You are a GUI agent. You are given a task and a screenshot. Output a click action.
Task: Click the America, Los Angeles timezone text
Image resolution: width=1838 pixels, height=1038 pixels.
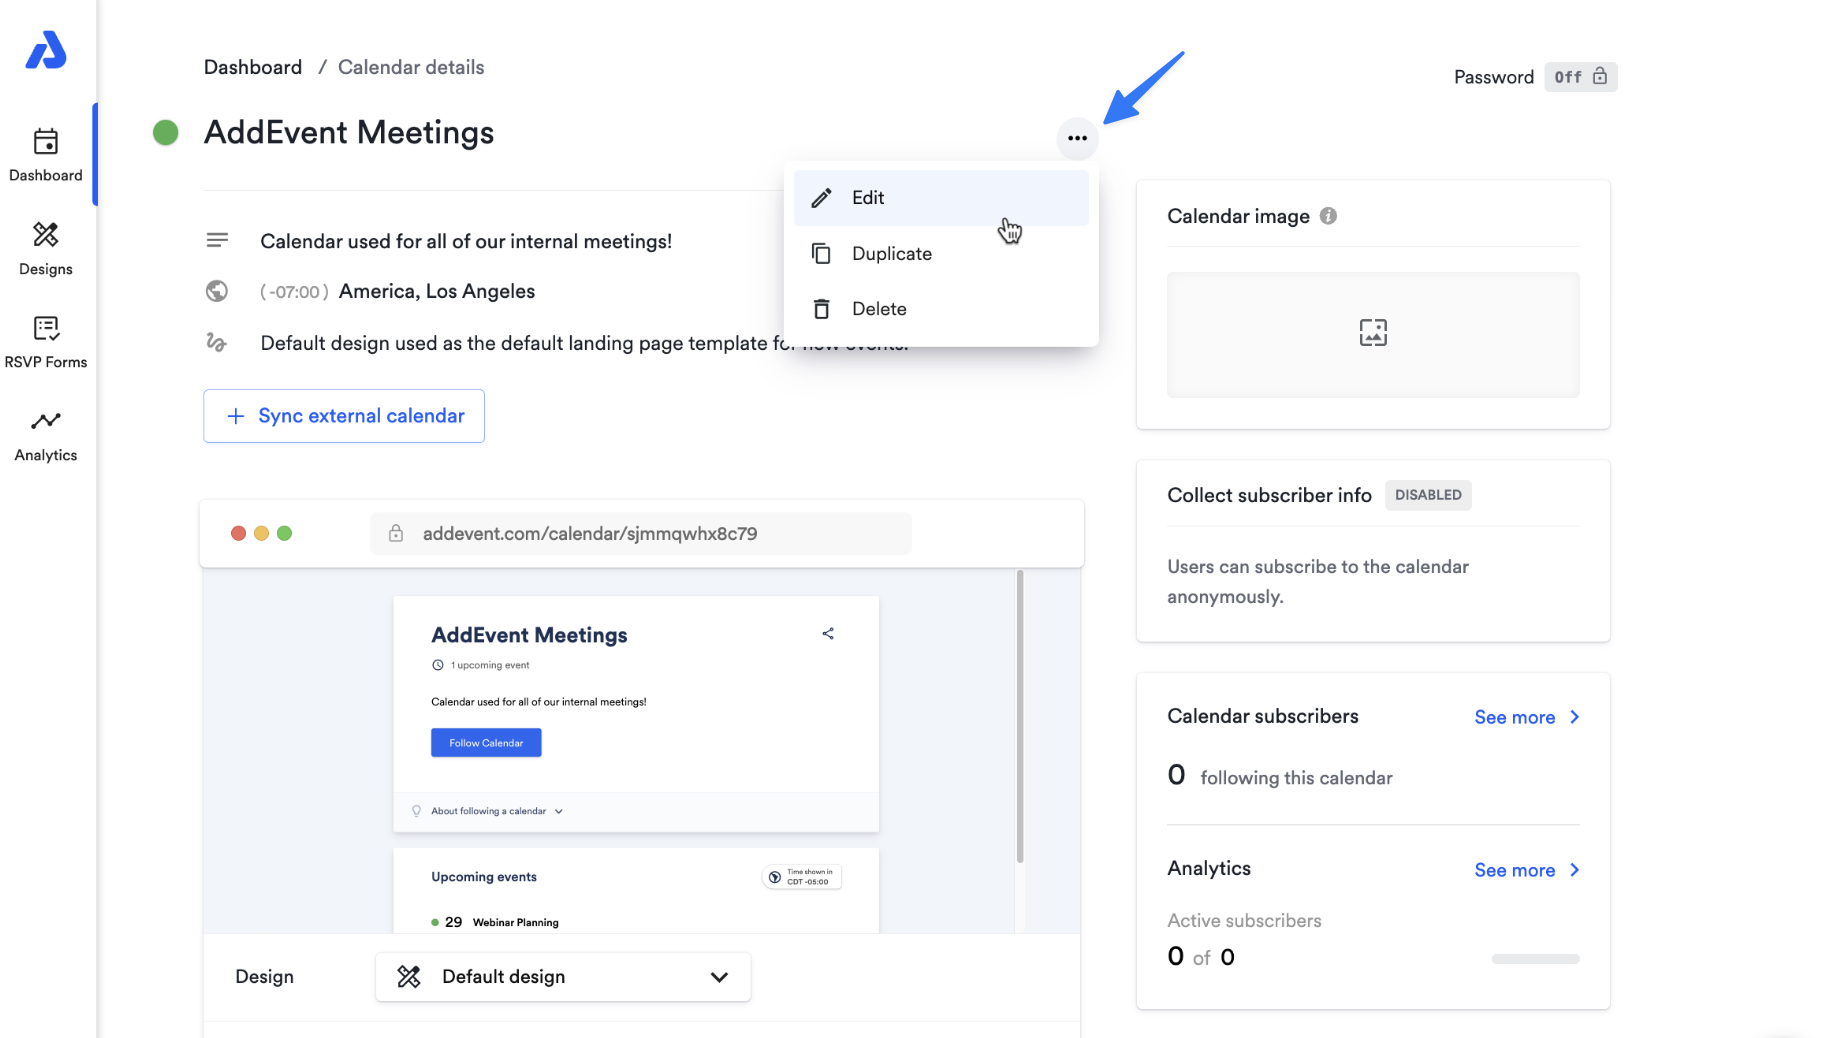(437, 291)
